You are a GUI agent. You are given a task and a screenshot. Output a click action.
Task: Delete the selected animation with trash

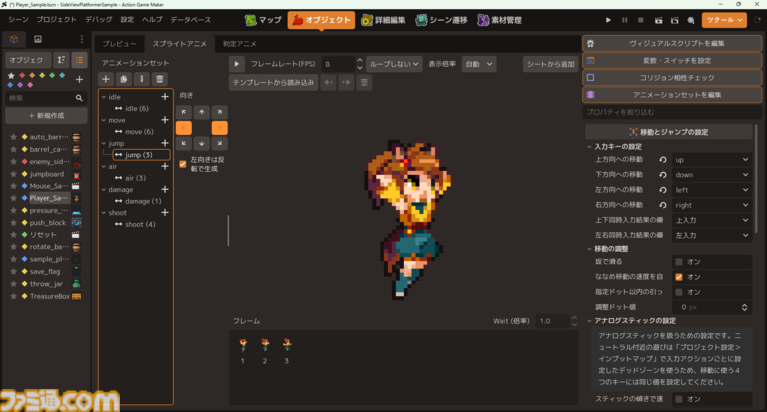(x=159, y=79)
